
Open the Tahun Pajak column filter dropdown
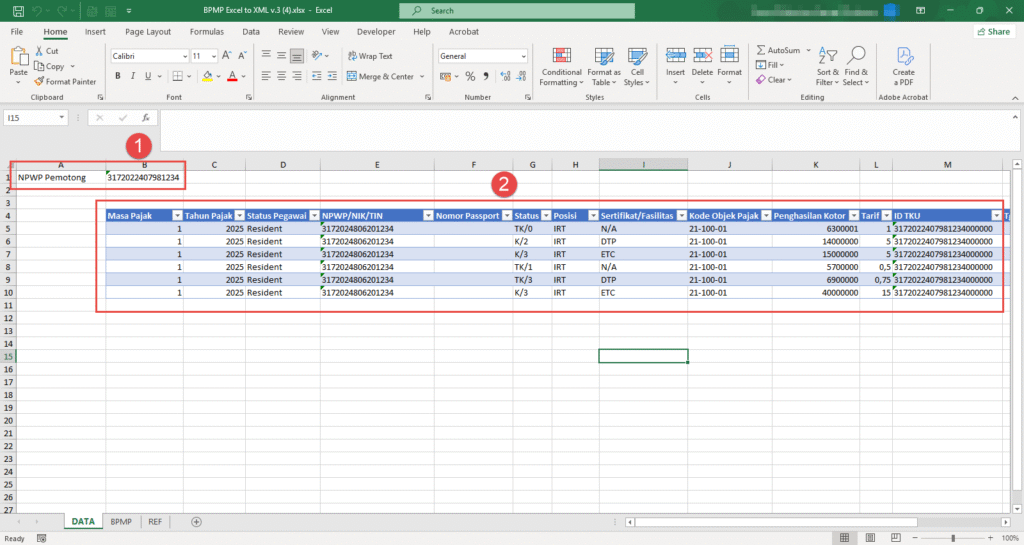[x=238, y=215]
